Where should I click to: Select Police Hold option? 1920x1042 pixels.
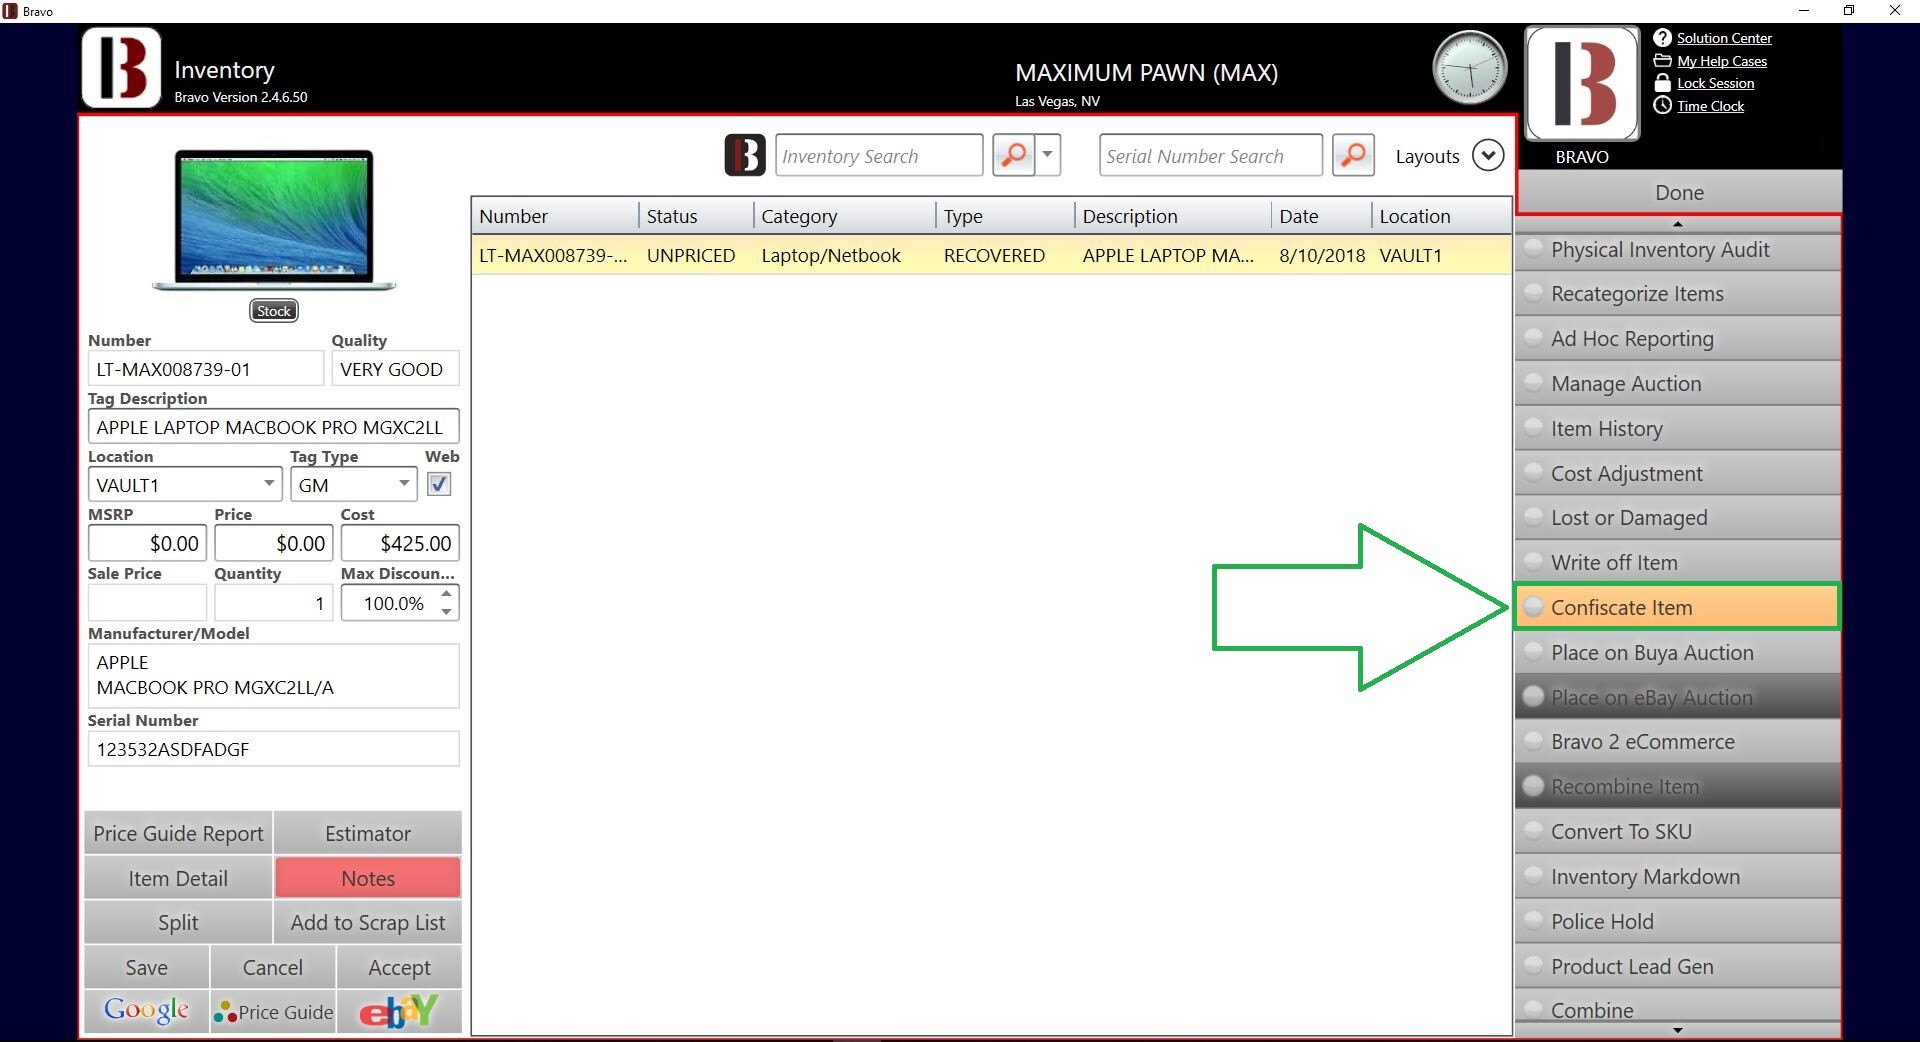click(1678, 922)
